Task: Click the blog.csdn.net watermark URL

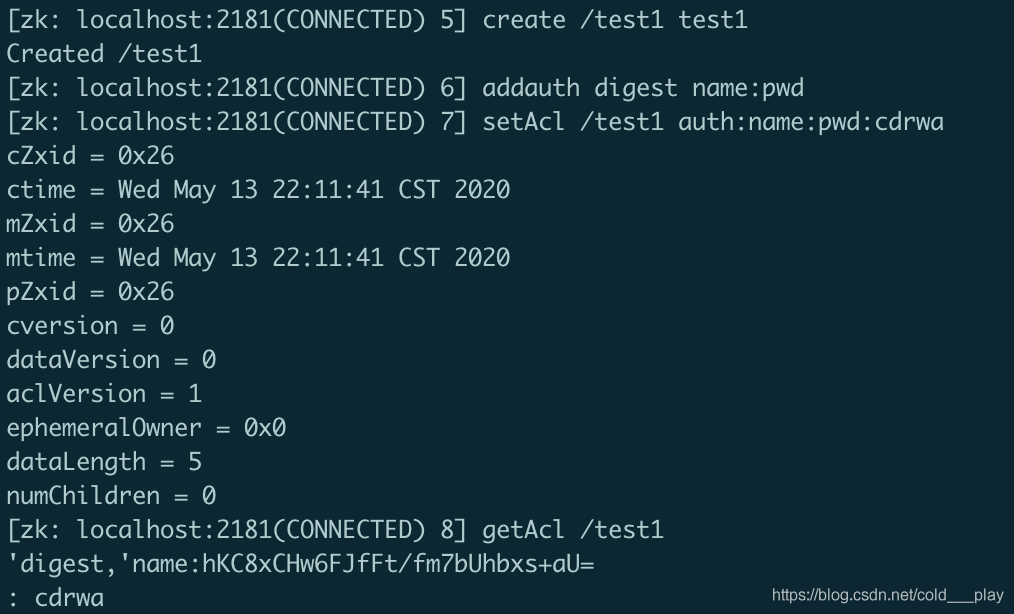Action: point(888,595)
